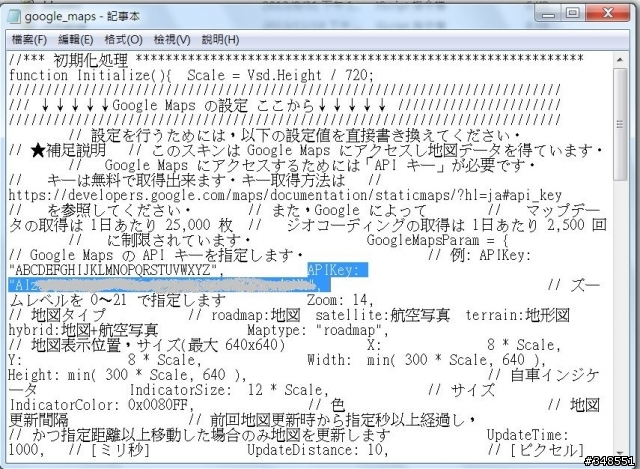640x469 pixels.
Task: Click the developers.google.com staticmaps URL line
Action: click(x=285, y=195)
